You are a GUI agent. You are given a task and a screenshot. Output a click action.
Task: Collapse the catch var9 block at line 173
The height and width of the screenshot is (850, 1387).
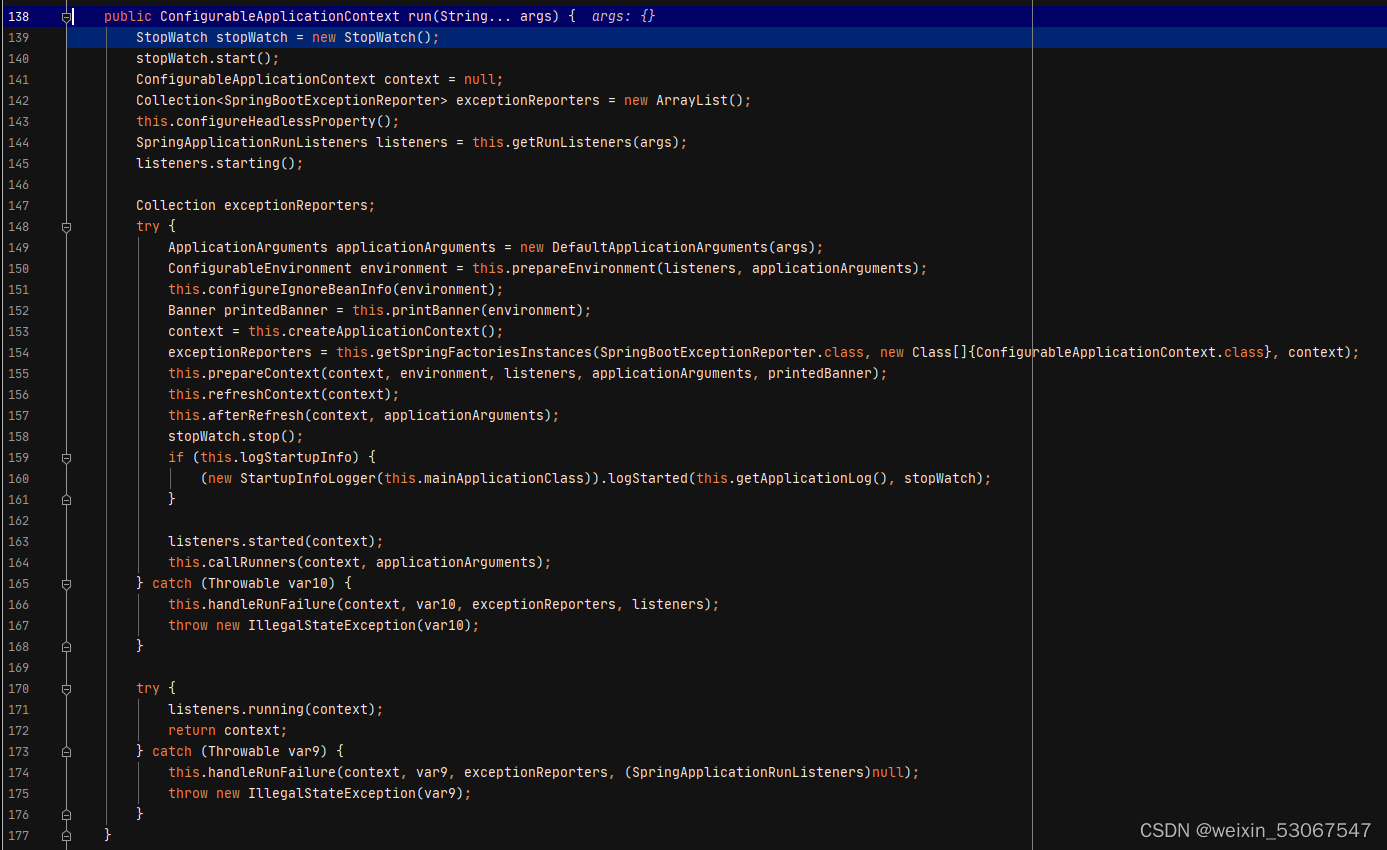(66, 752)
